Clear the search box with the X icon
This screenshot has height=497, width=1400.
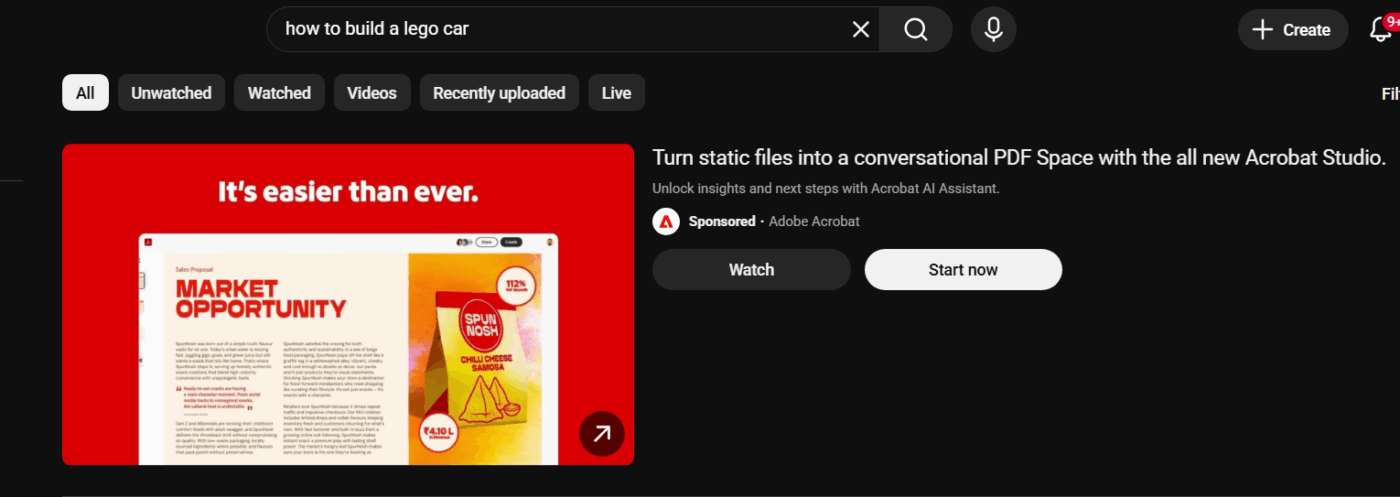click(860, 29)
